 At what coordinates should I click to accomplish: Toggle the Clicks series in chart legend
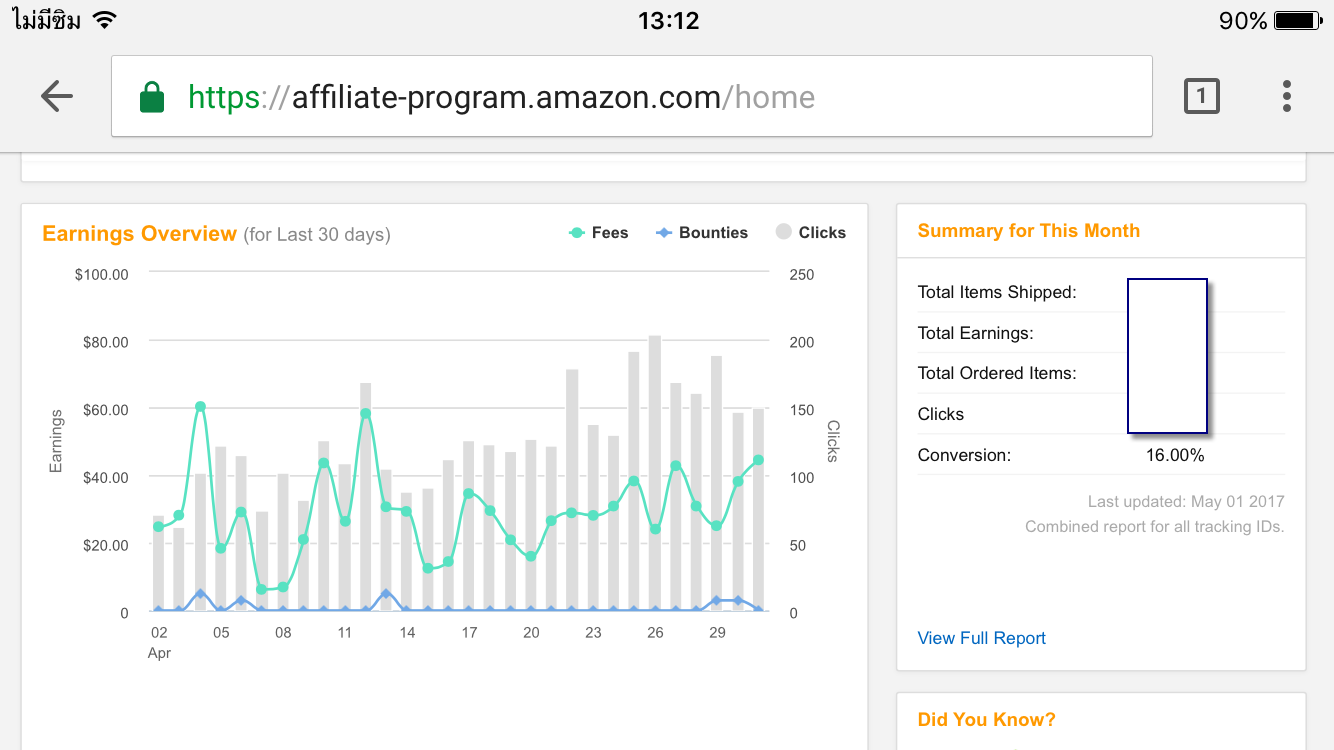click(811, 232)
